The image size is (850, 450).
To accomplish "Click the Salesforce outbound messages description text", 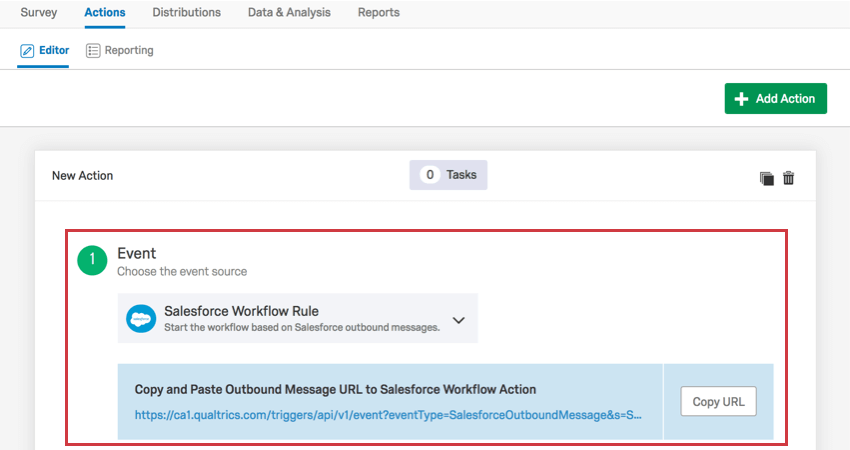I will pos(302,327).
